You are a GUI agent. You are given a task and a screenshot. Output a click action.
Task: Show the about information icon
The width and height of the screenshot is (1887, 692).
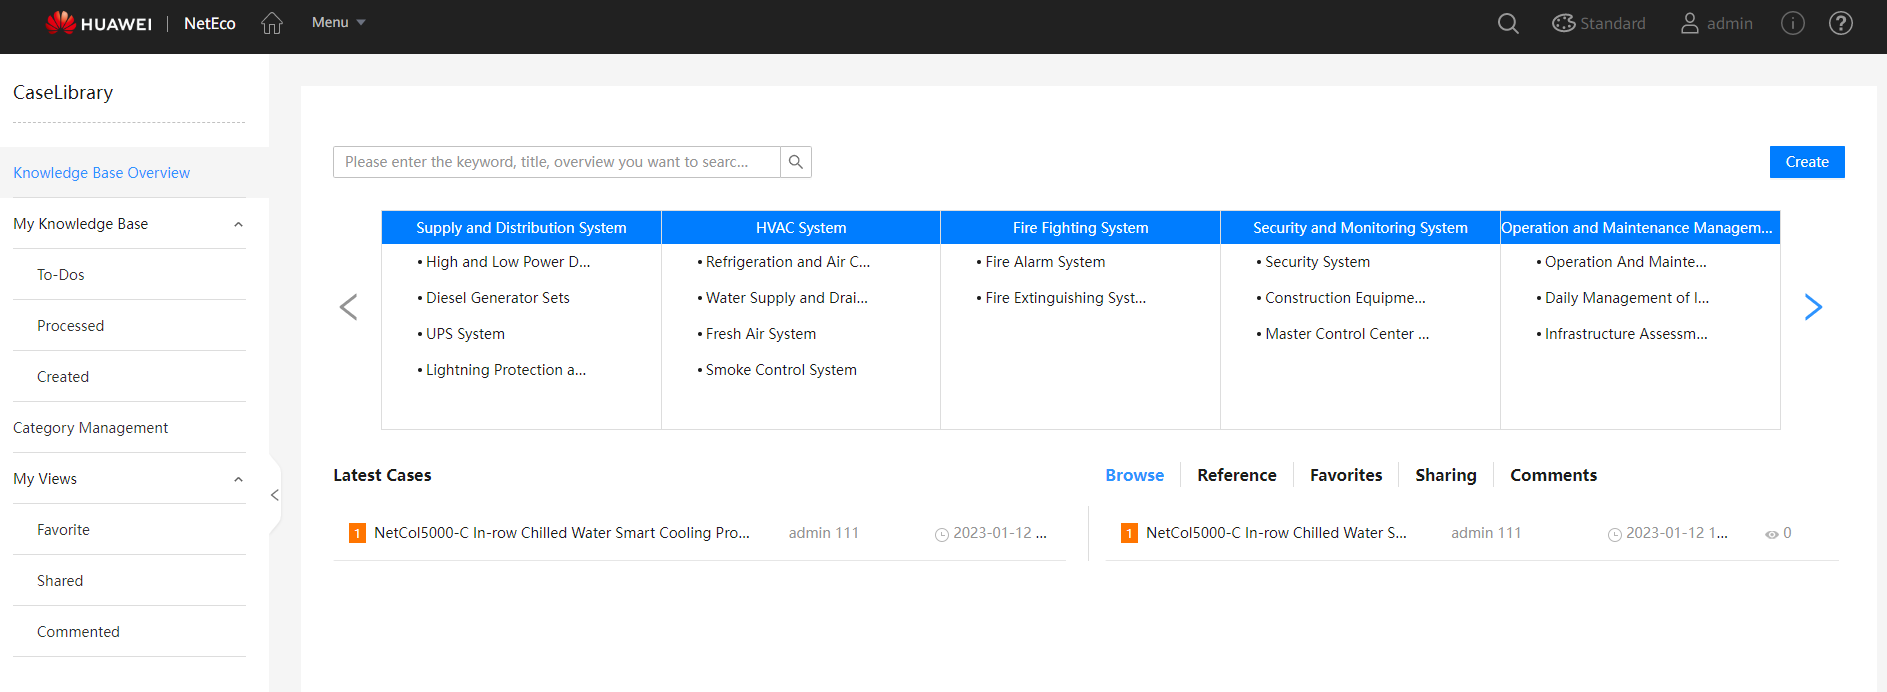(x=1793, y=23)
